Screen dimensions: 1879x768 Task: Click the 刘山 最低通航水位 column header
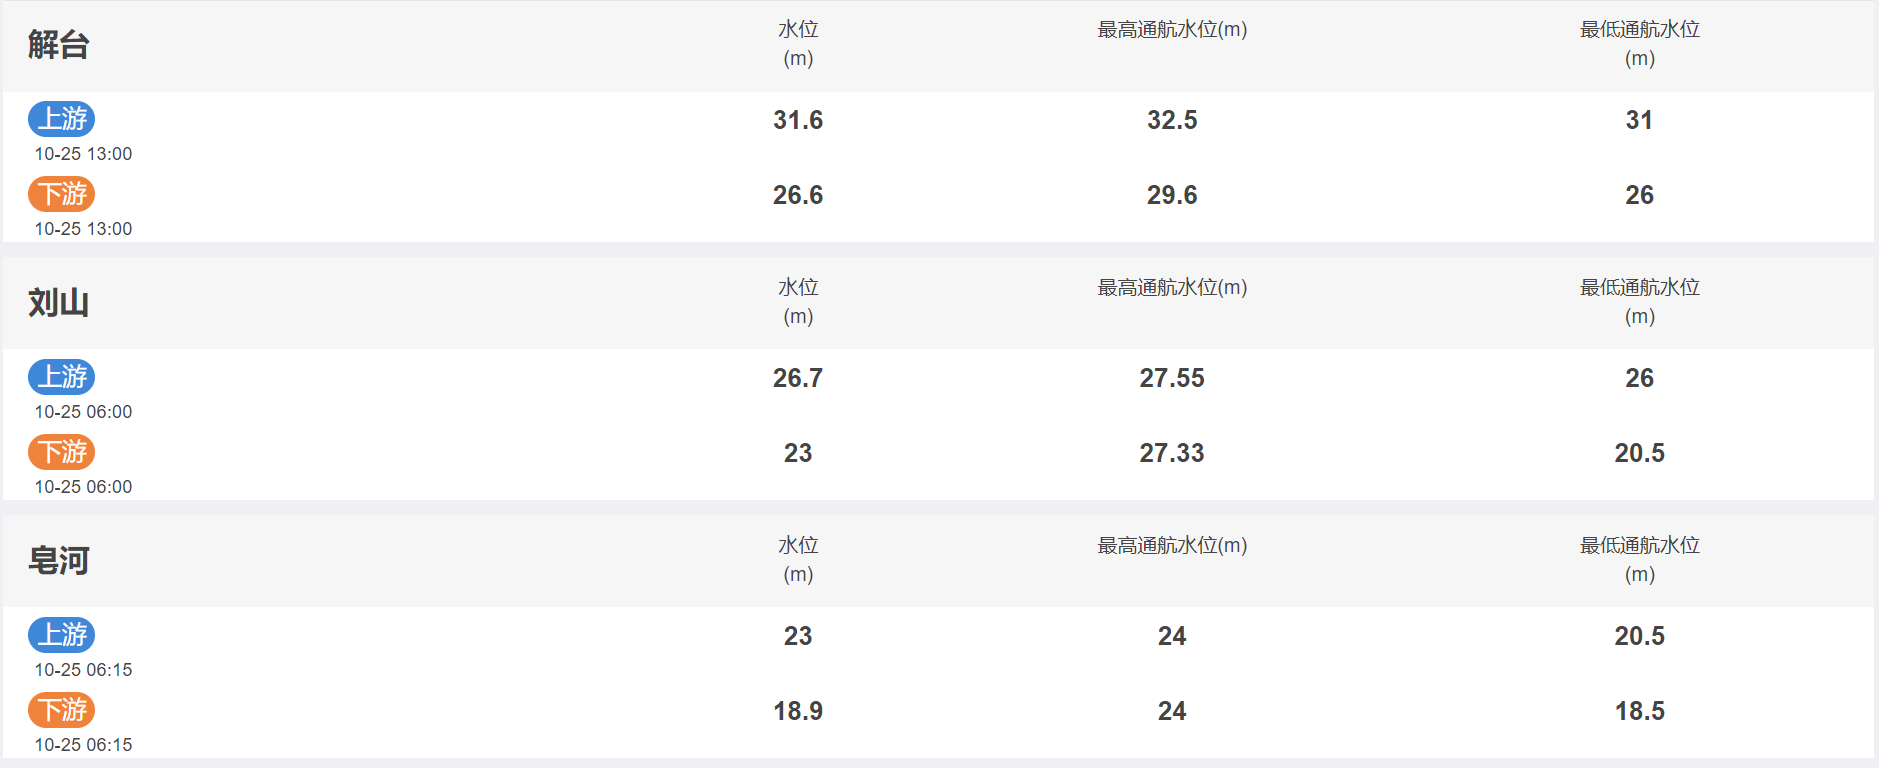pos(1640,302)
